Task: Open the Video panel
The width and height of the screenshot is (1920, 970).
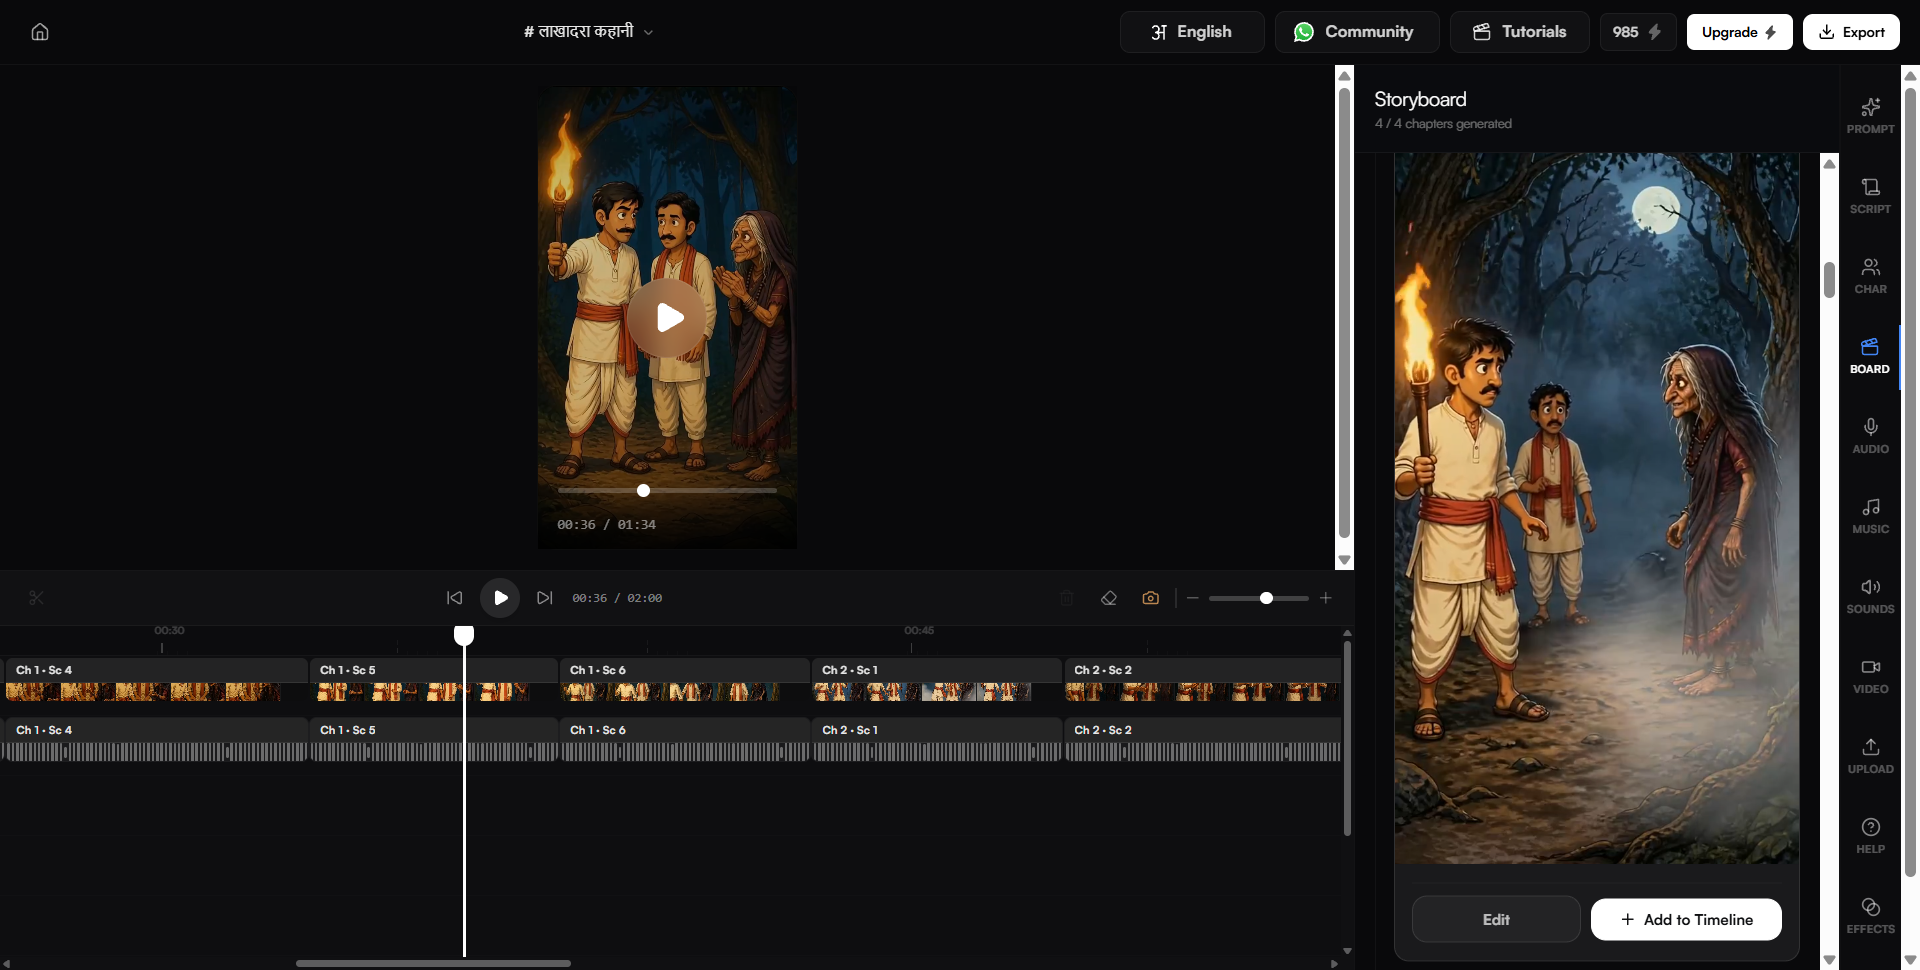Action: tap(1870, 676)
